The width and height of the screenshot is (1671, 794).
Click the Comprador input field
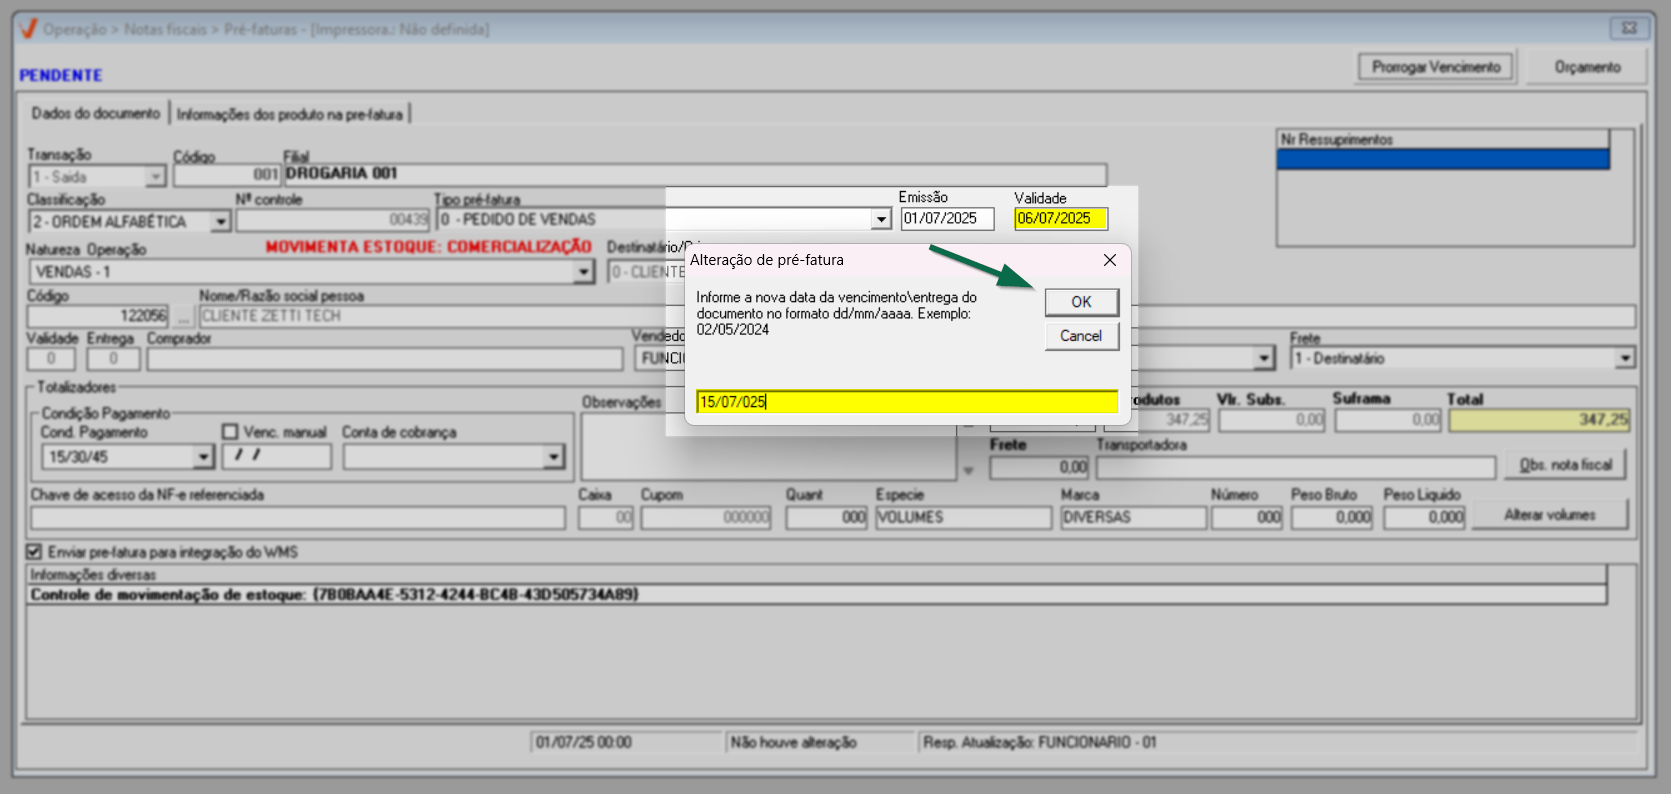pos(384,359)
